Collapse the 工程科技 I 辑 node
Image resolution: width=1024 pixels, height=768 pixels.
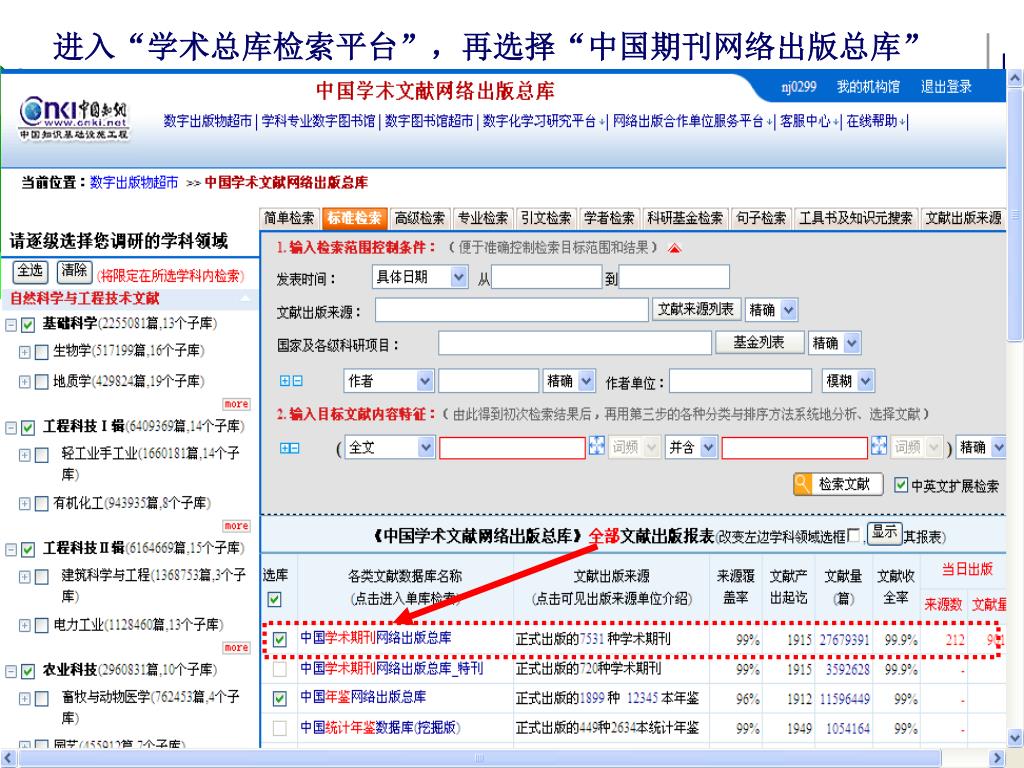[x=11, y=428]
